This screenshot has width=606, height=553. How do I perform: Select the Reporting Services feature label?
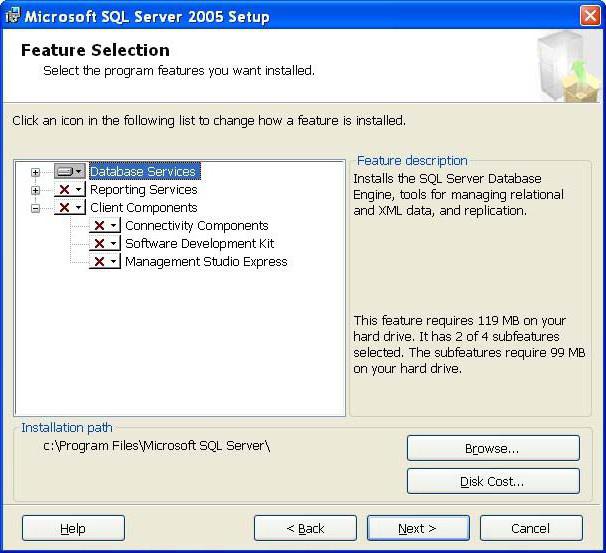tap(143, 189)
